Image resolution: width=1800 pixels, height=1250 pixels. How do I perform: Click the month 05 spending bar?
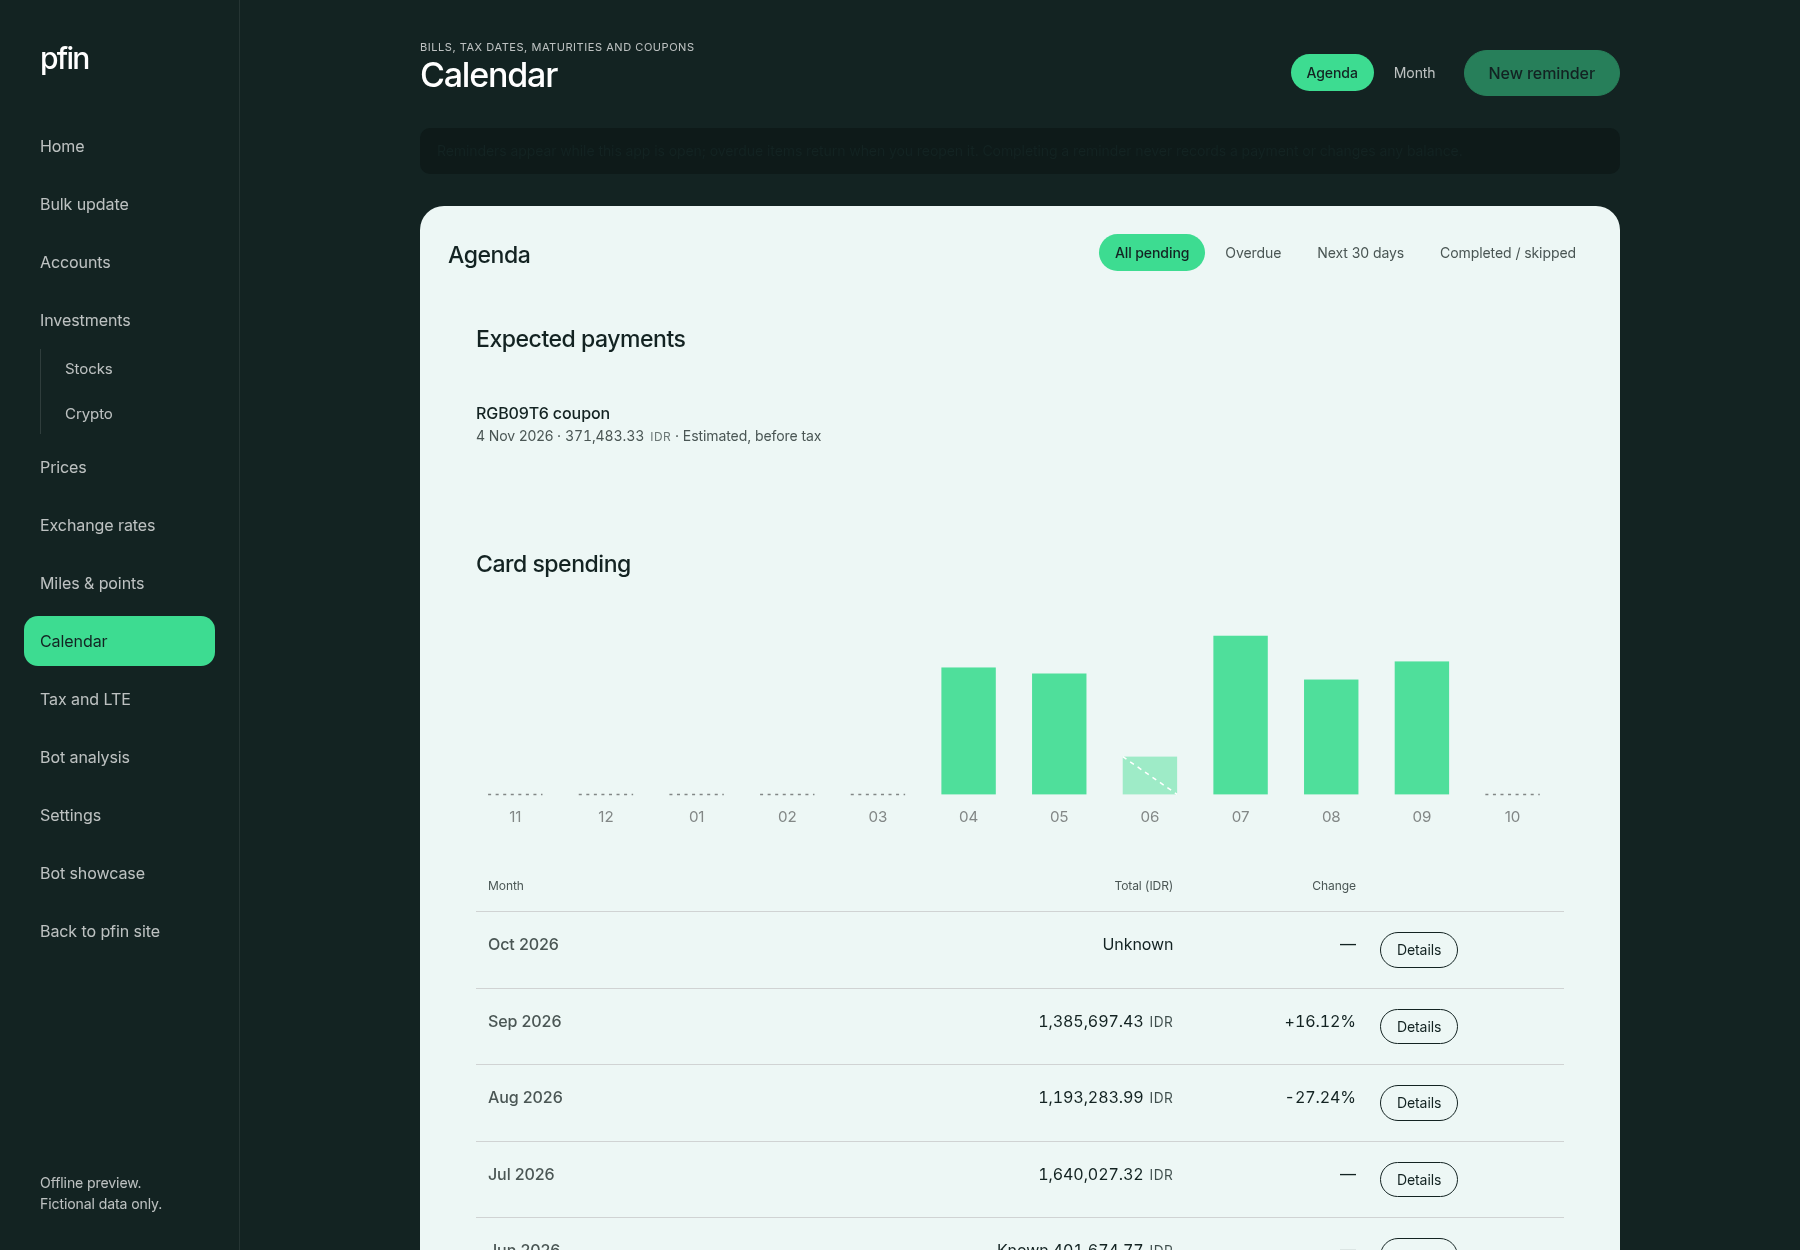tap(1059, 734)
